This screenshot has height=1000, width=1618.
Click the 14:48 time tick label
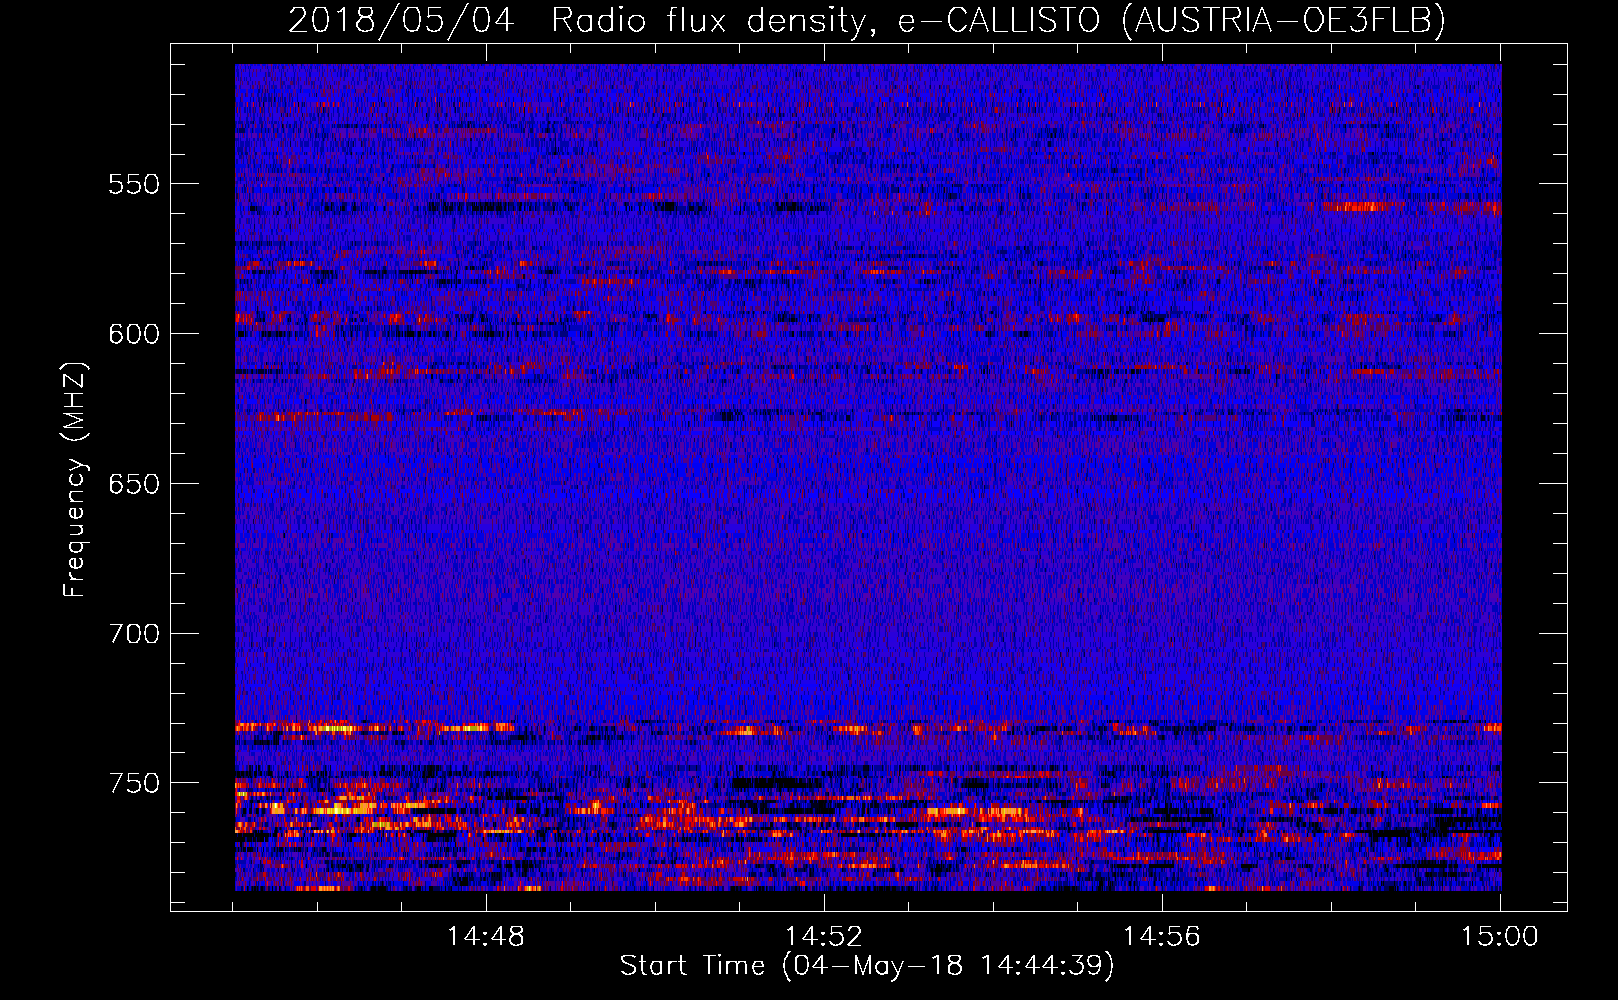click(x=486, y=937)
